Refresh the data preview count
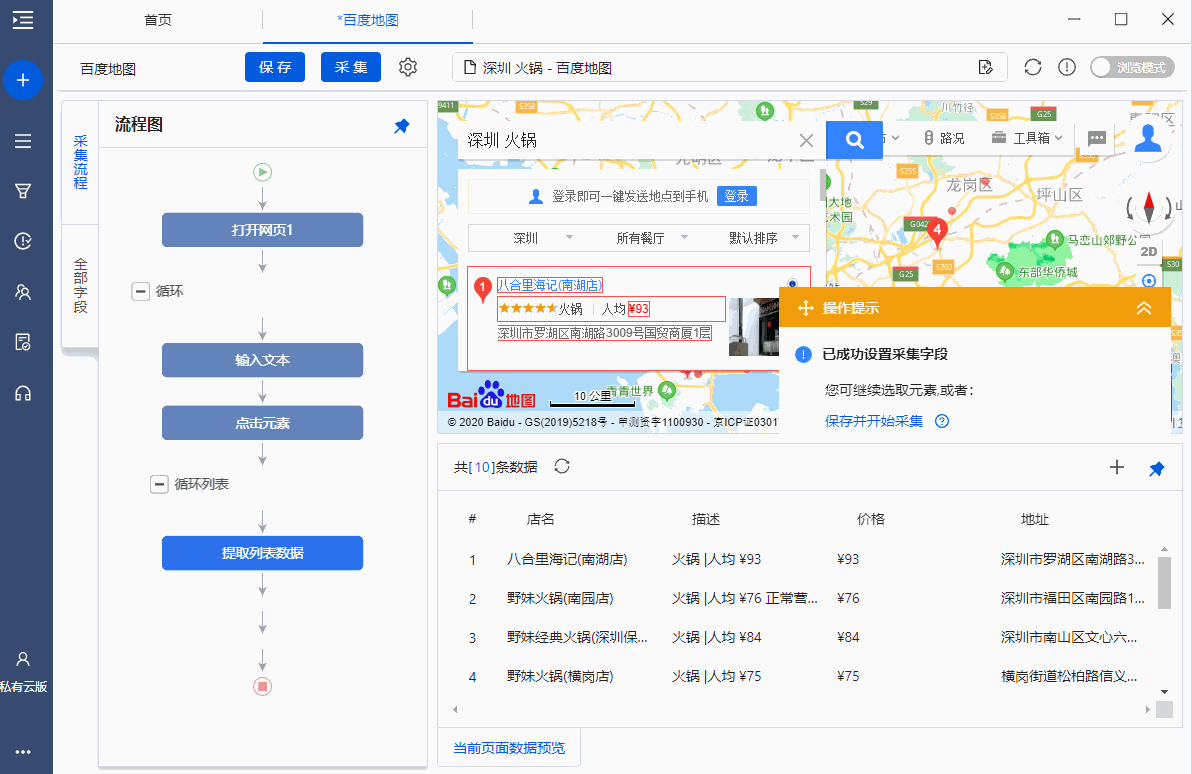 point(562,466)
